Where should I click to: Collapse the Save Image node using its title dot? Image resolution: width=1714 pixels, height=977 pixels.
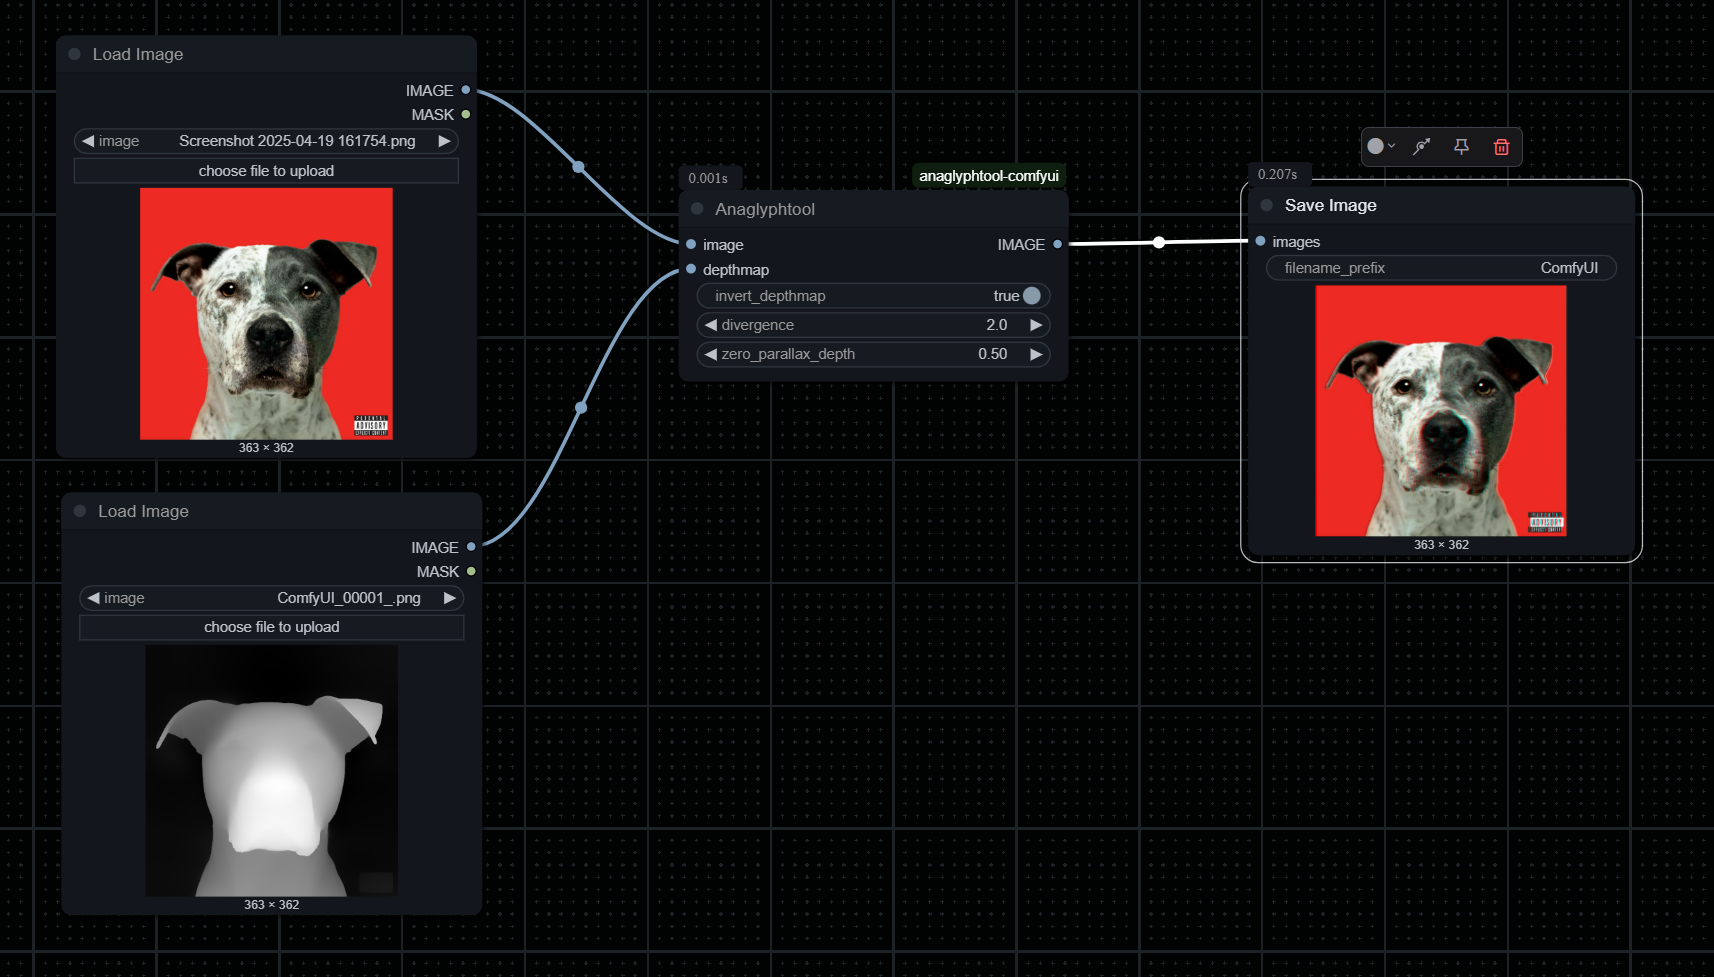coord(1266,205)
